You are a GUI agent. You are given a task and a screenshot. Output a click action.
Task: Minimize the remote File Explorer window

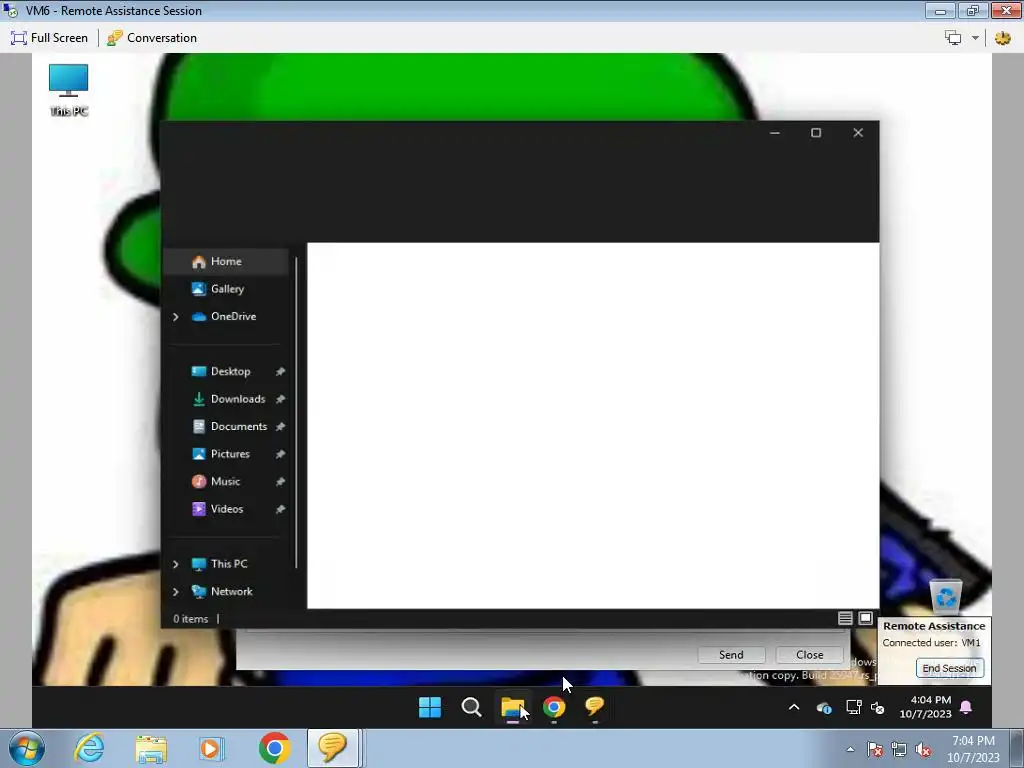[x=775, y=133]
